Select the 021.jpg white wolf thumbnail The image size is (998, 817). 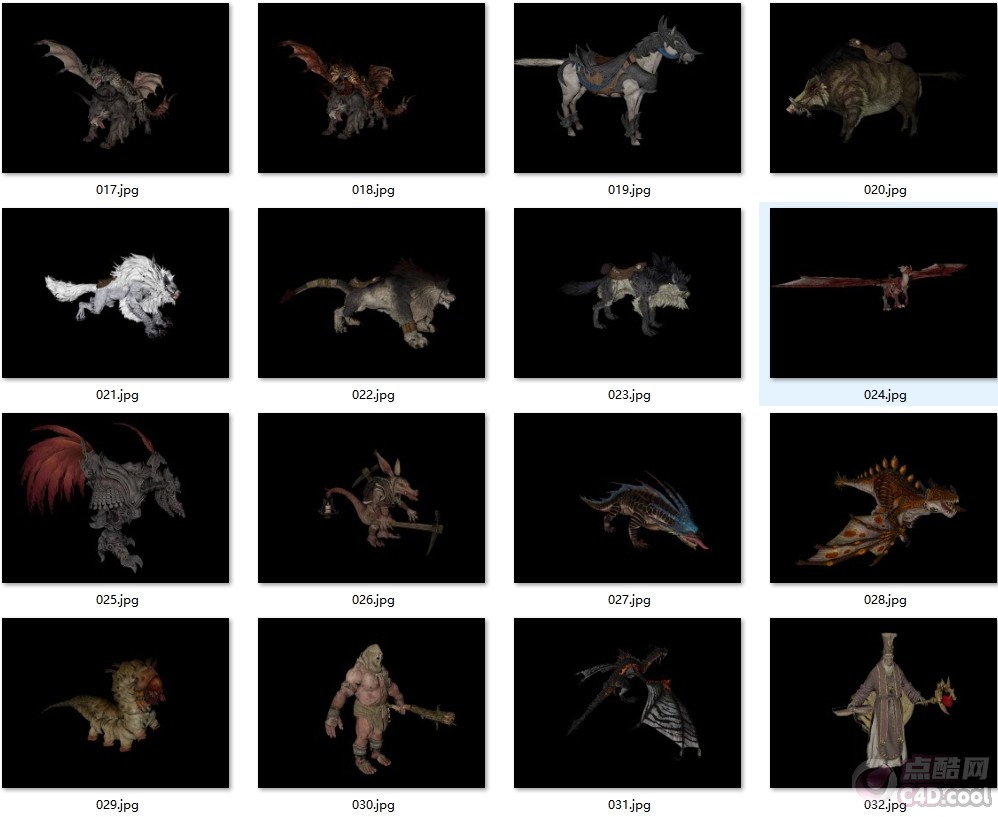point(115,293)
